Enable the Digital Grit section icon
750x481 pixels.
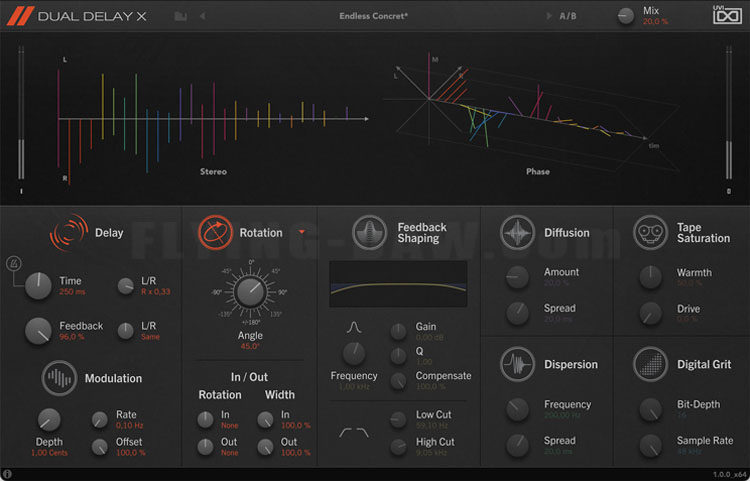pyautogui.click(x=650, y=364)
